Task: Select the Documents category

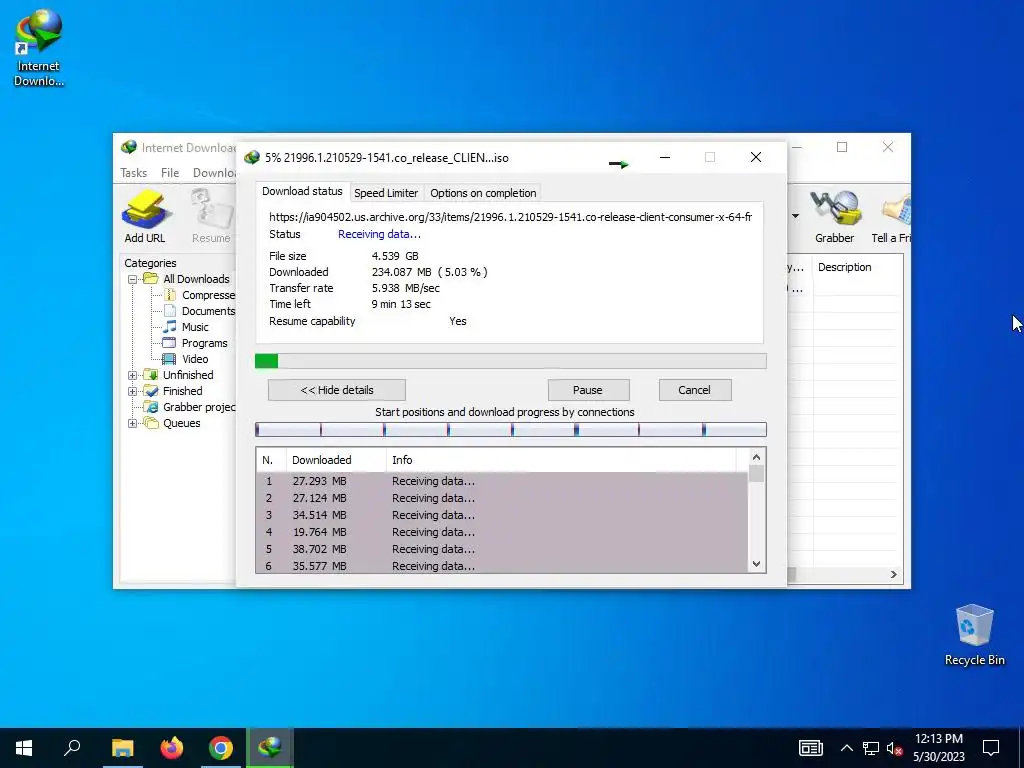Action: click(x=199, y=311)
